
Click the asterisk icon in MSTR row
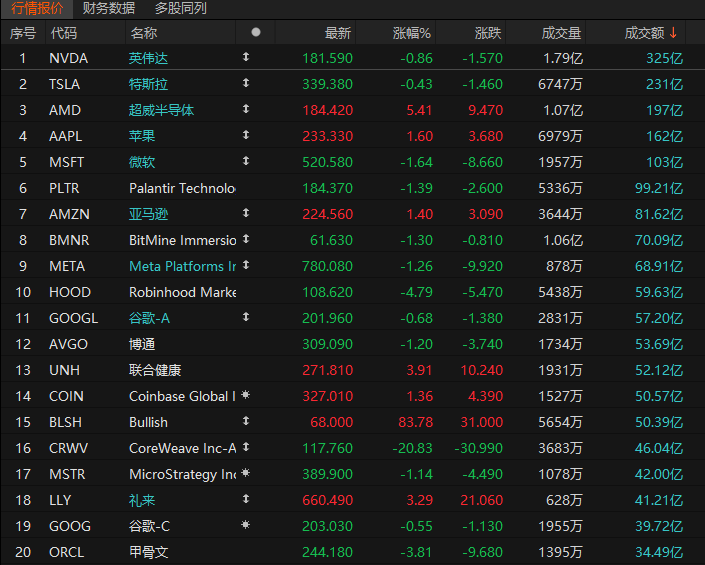(x=245, y=473)
